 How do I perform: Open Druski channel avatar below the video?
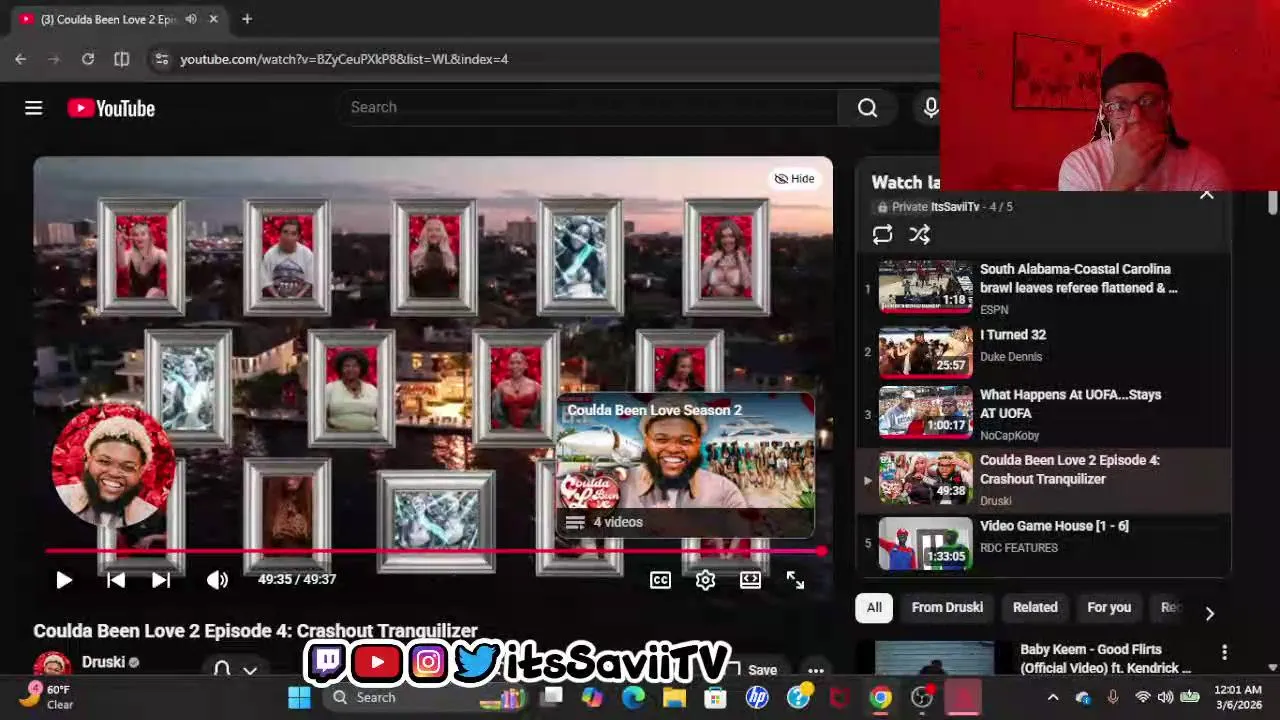(52, 665)
